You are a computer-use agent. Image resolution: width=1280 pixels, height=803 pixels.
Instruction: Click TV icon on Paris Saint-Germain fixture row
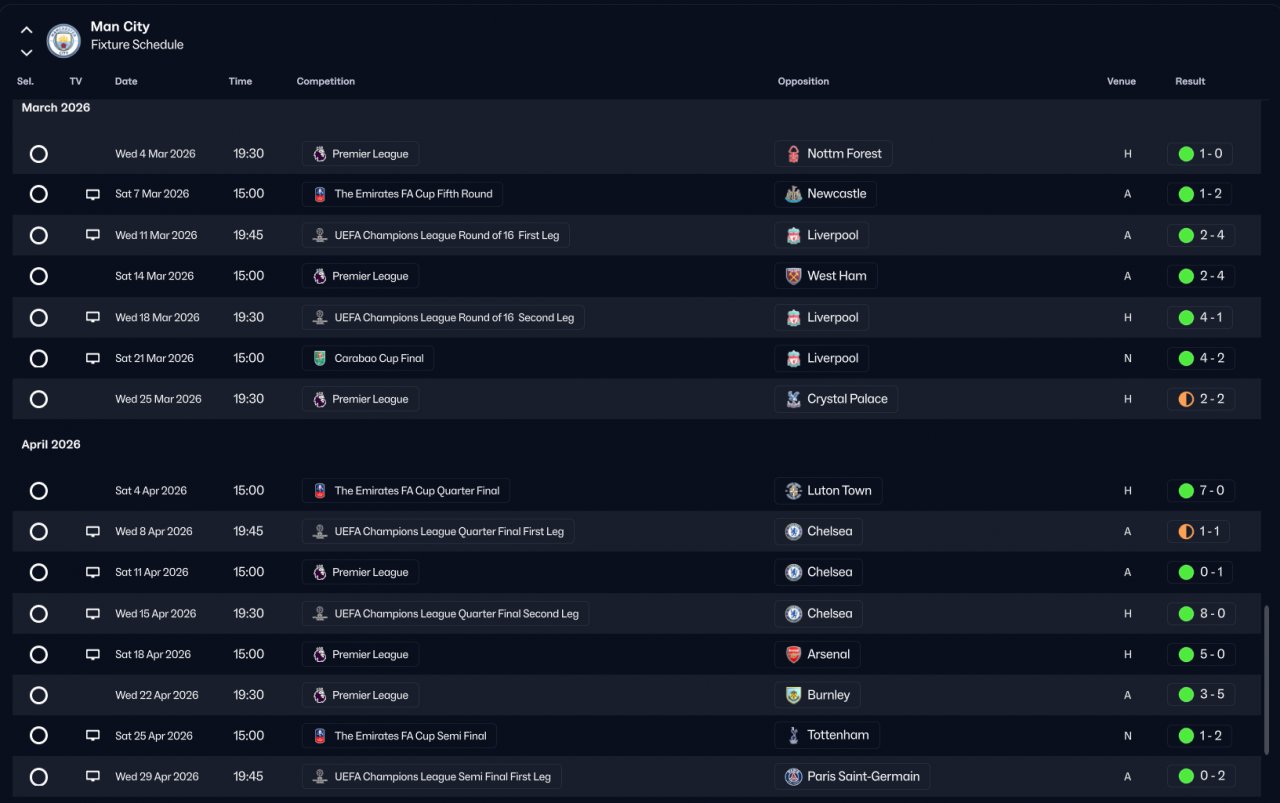pos(93,776)
